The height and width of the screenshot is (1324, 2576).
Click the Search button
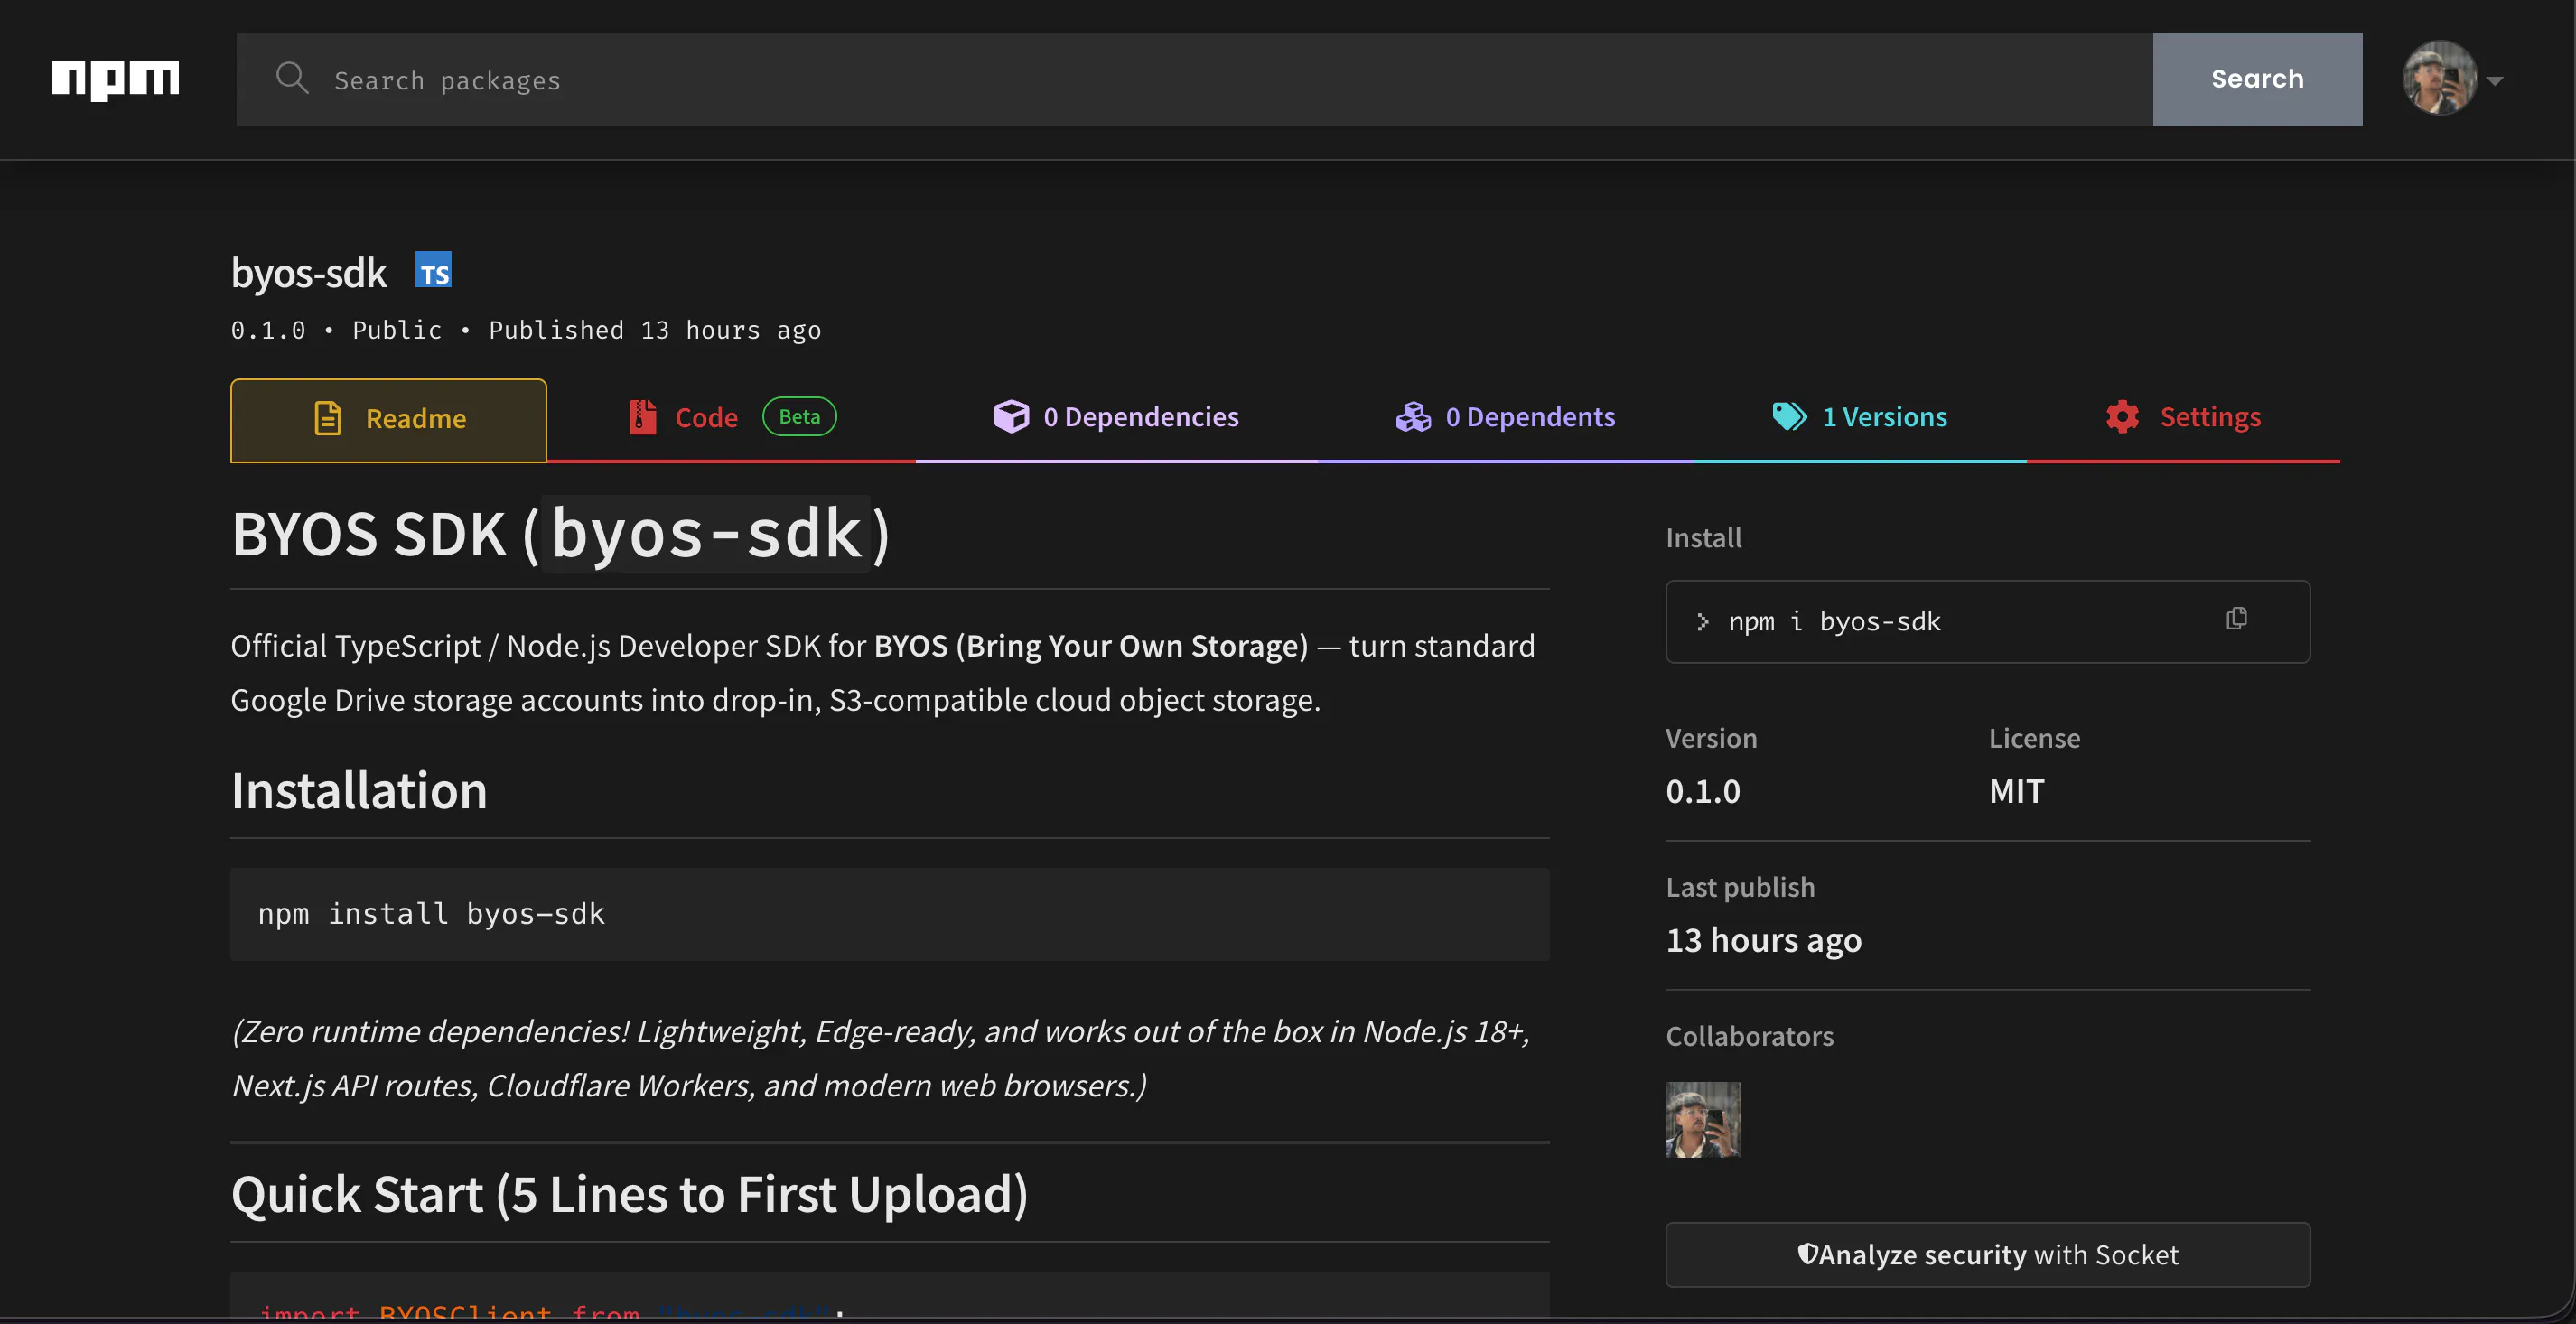2257,79
